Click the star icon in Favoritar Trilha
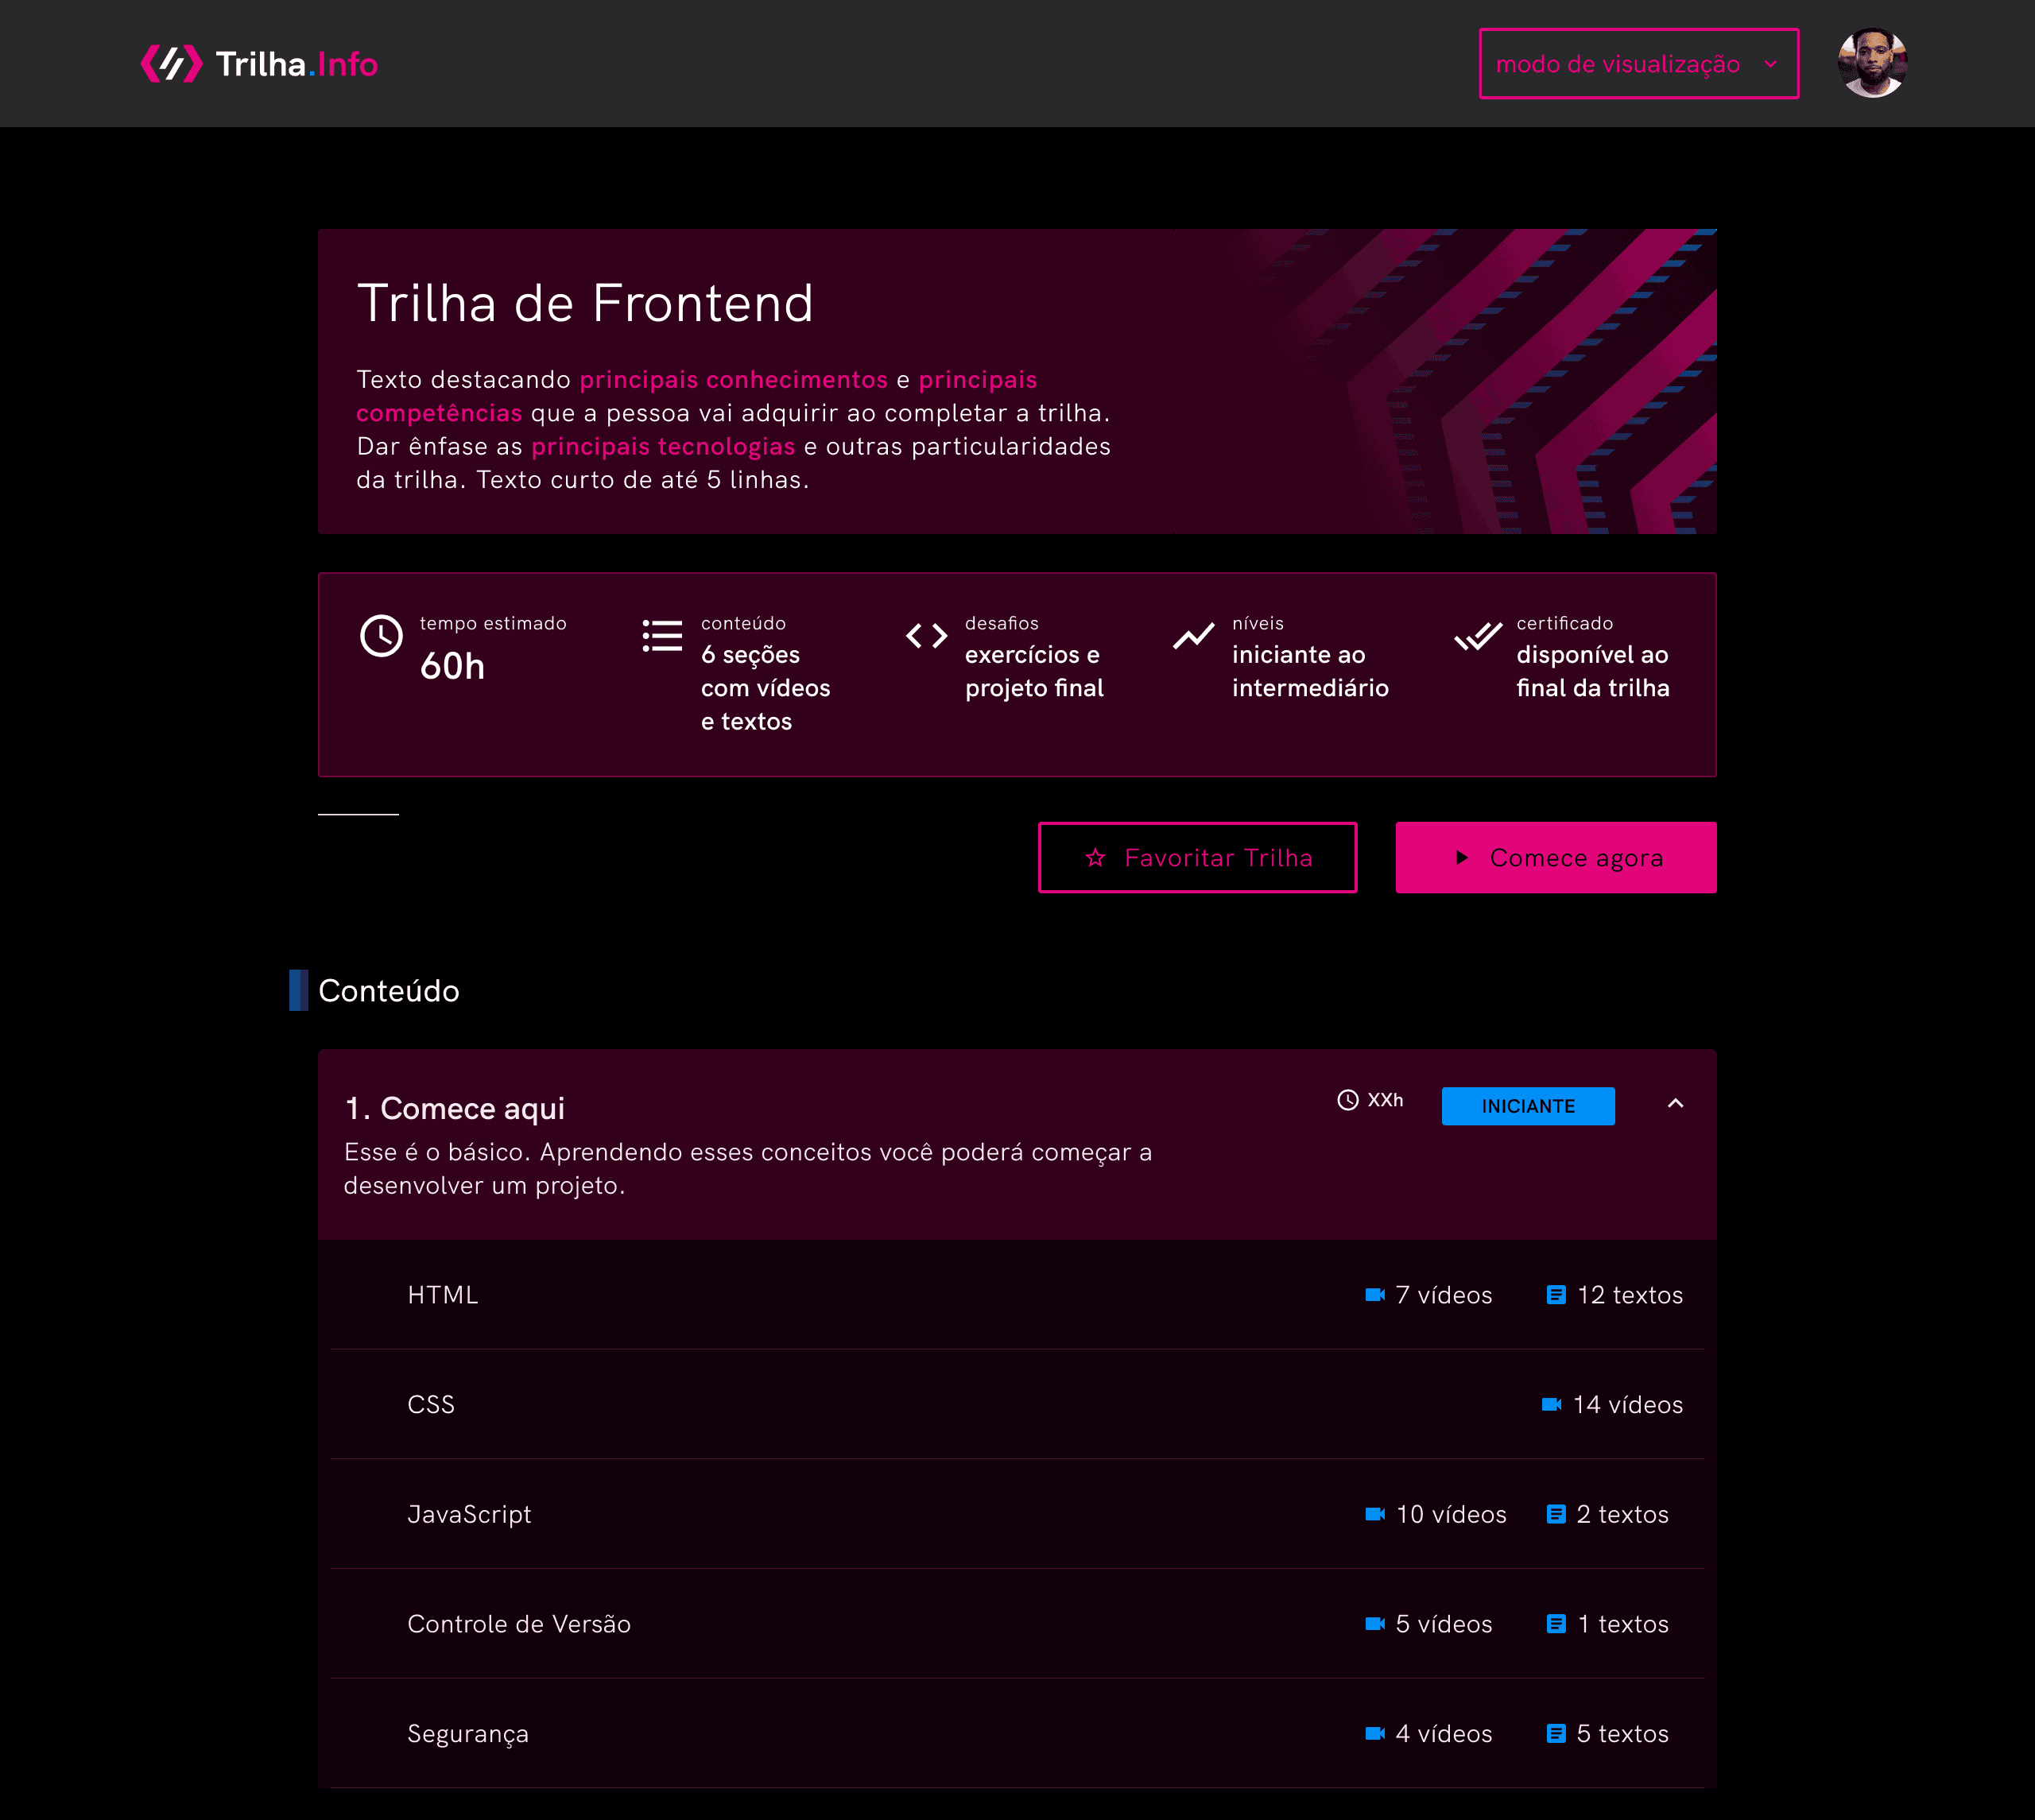The width and height of the screenshot is (2035, 1820). point(1096,858)
